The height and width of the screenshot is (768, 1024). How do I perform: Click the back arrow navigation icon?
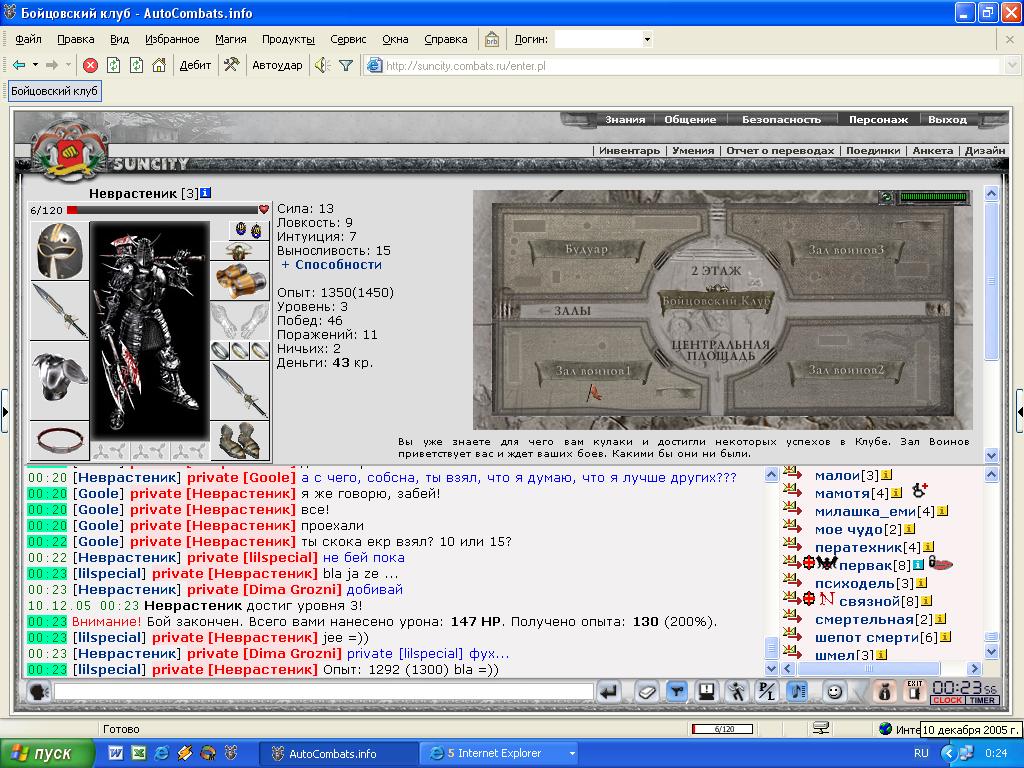[19, 65]
